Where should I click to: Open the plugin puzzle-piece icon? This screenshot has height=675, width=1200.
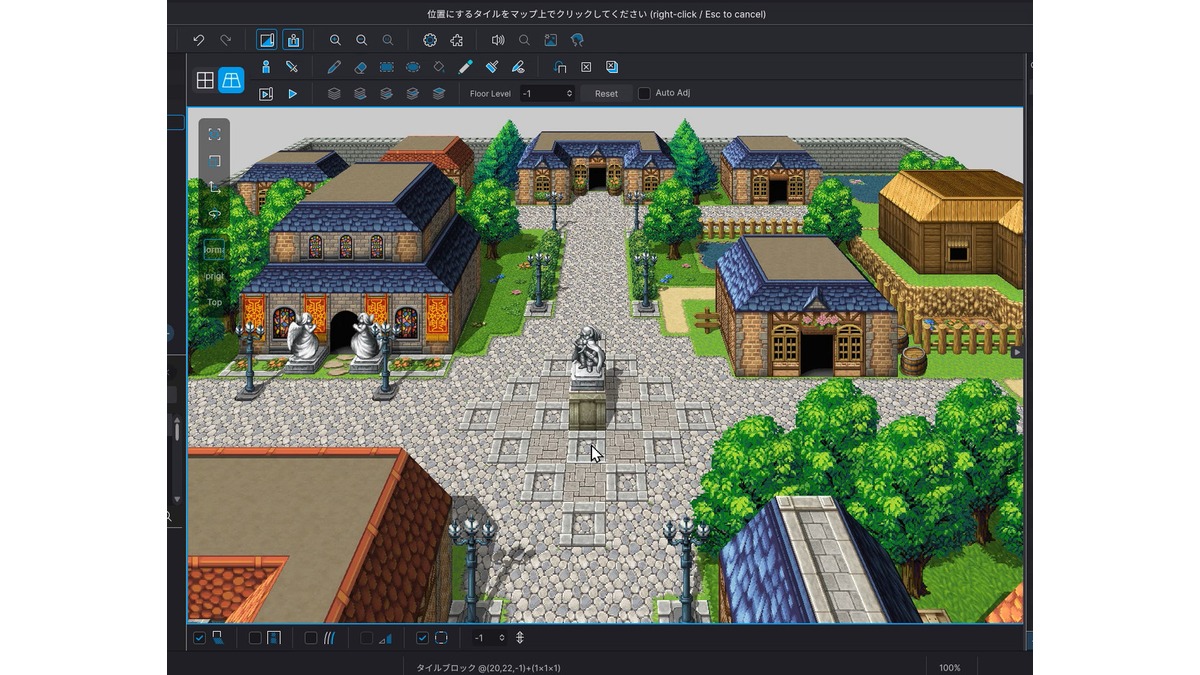pos(456,40)
